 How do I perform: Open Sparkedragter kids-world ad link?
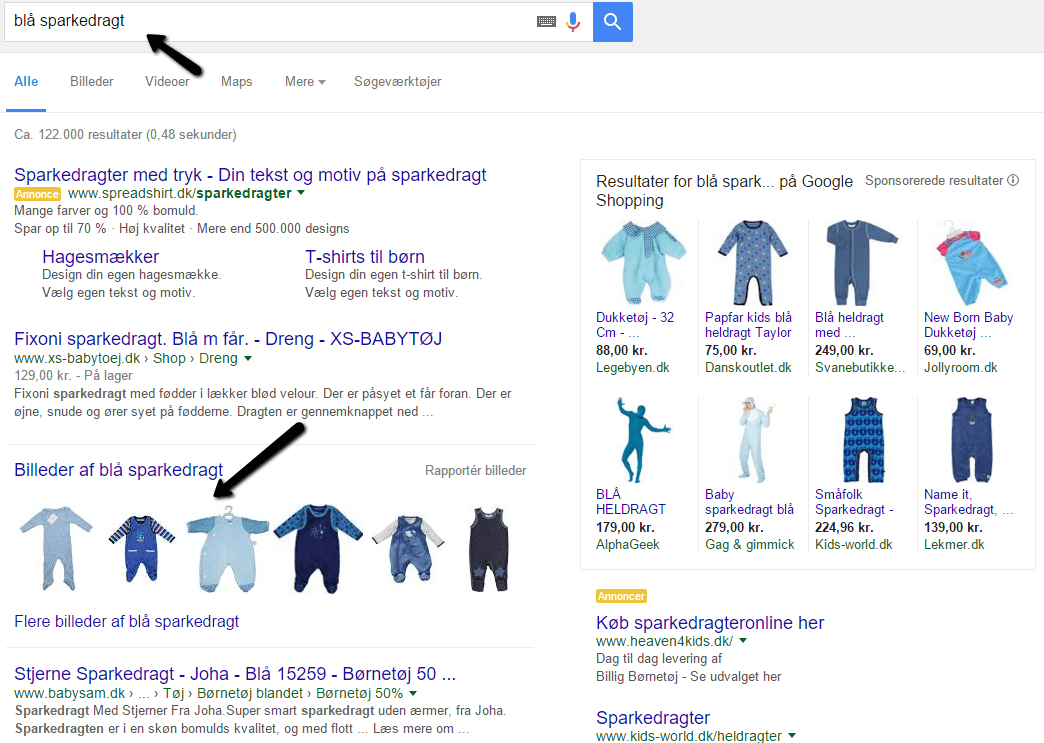(652, 718)
